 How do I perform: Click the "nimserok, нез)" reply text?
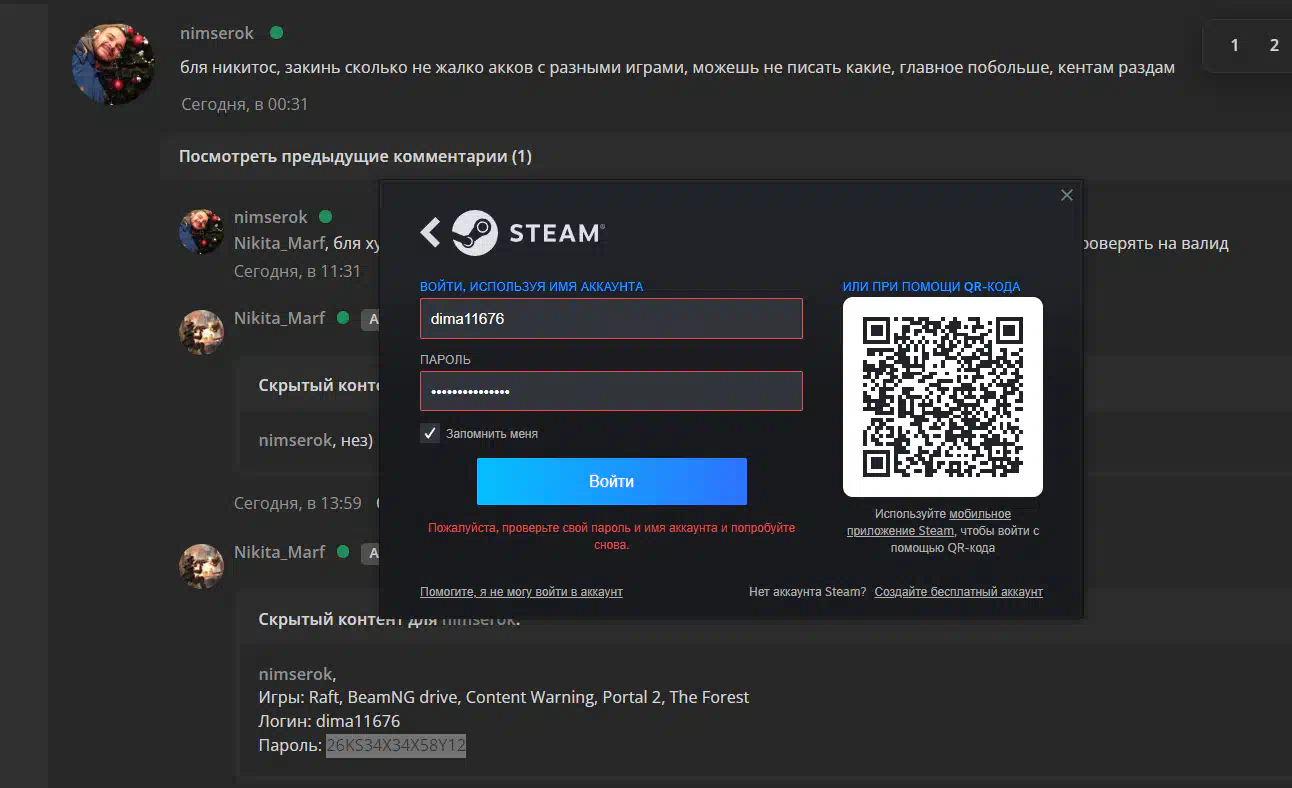[x=315, y=440]
